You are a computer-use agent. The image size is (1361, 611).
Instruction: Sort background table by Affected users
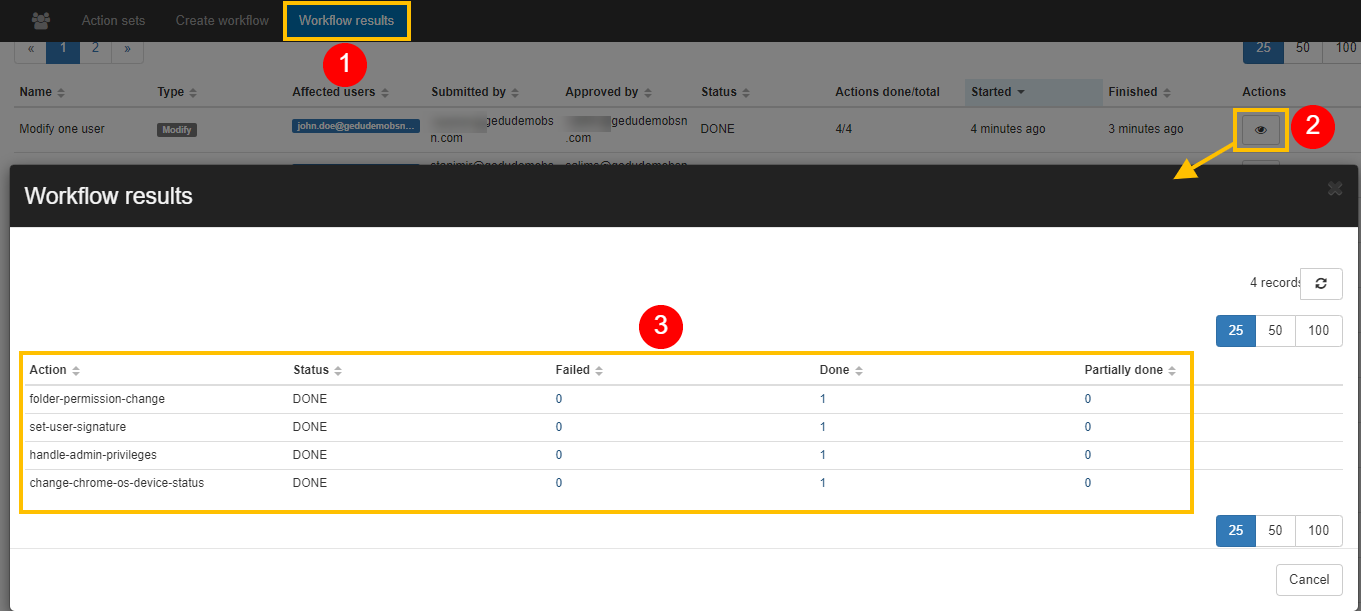pos(340,92)
